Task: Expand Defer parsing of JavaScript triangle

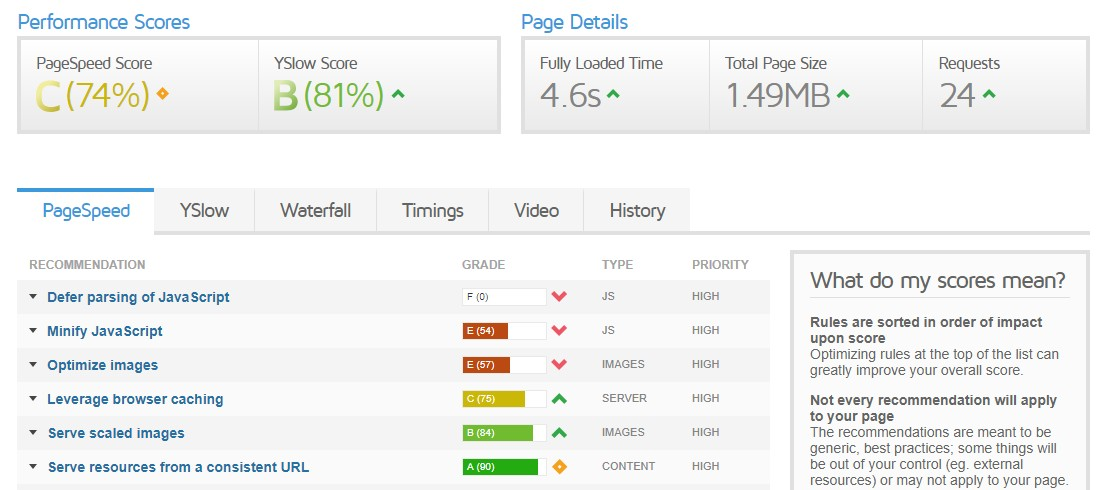Action: 33,297
